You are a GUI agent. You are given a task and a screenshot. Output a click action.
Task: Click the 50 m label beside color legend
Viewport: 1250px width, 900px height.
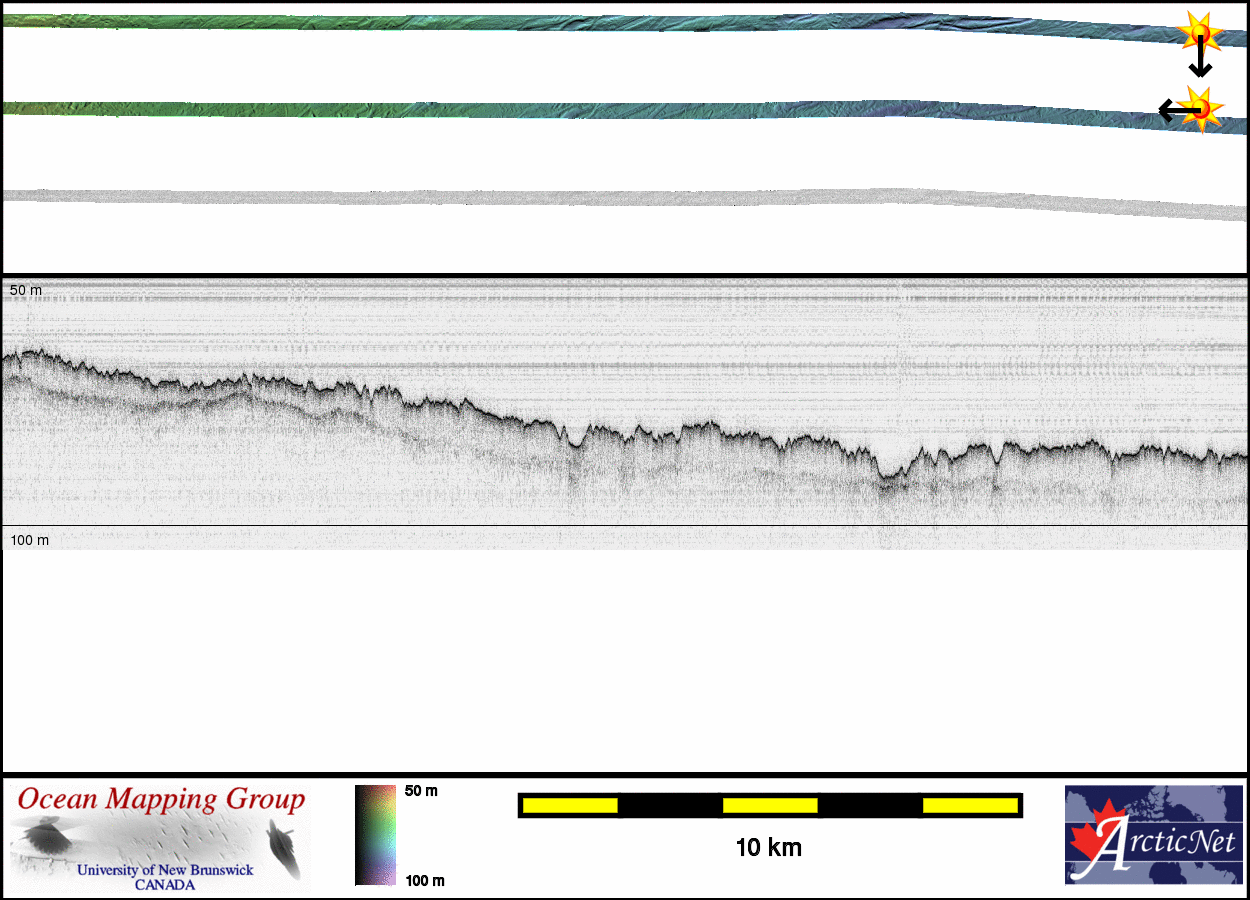(x=421, y=791)
